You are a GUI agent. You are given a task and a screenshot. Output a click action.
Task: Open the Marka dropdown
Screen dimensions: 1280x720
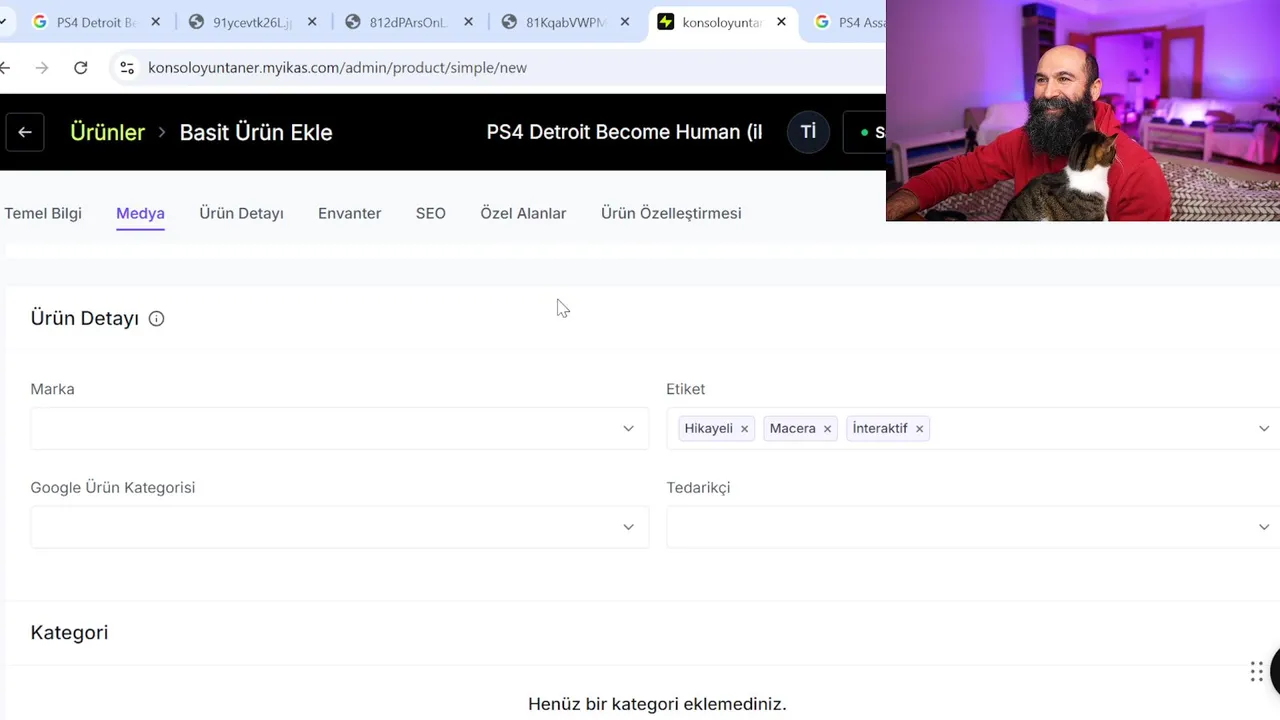point(339,428)
